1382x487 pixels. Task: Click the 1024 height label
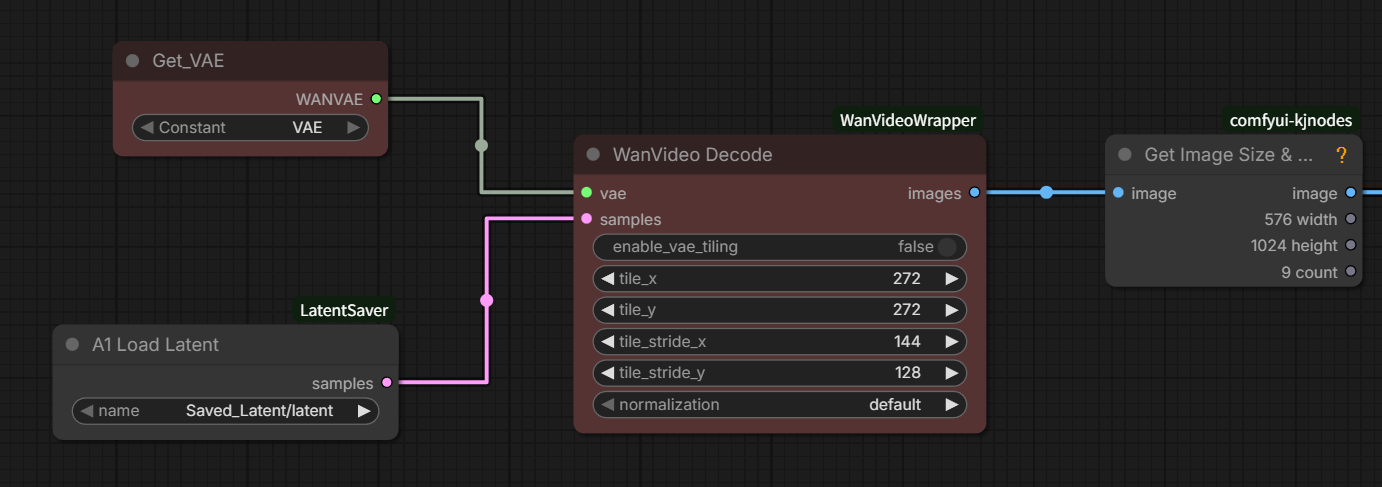(x=1294, y=245)
